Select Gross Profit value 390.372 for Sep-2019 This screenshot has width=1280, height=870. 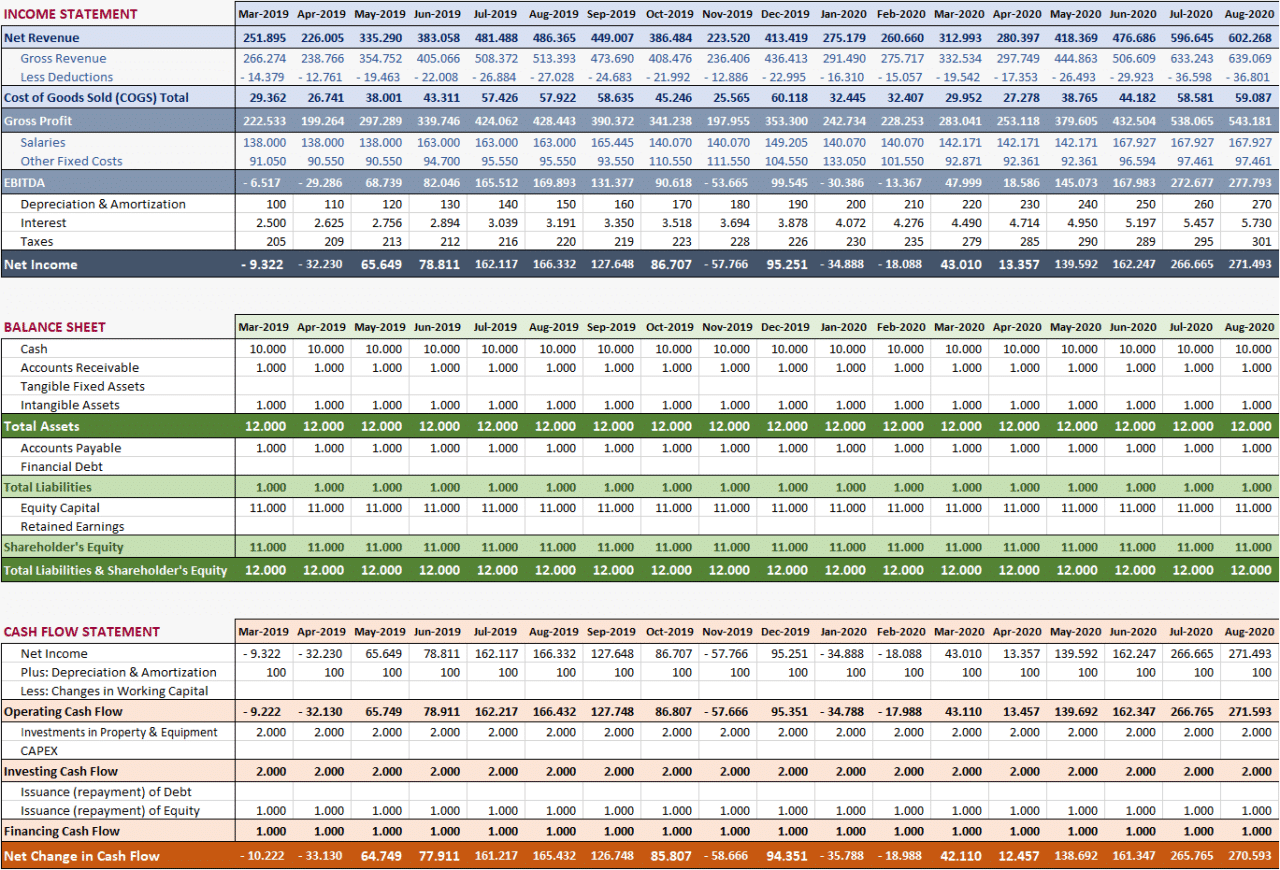coord(612,121)
